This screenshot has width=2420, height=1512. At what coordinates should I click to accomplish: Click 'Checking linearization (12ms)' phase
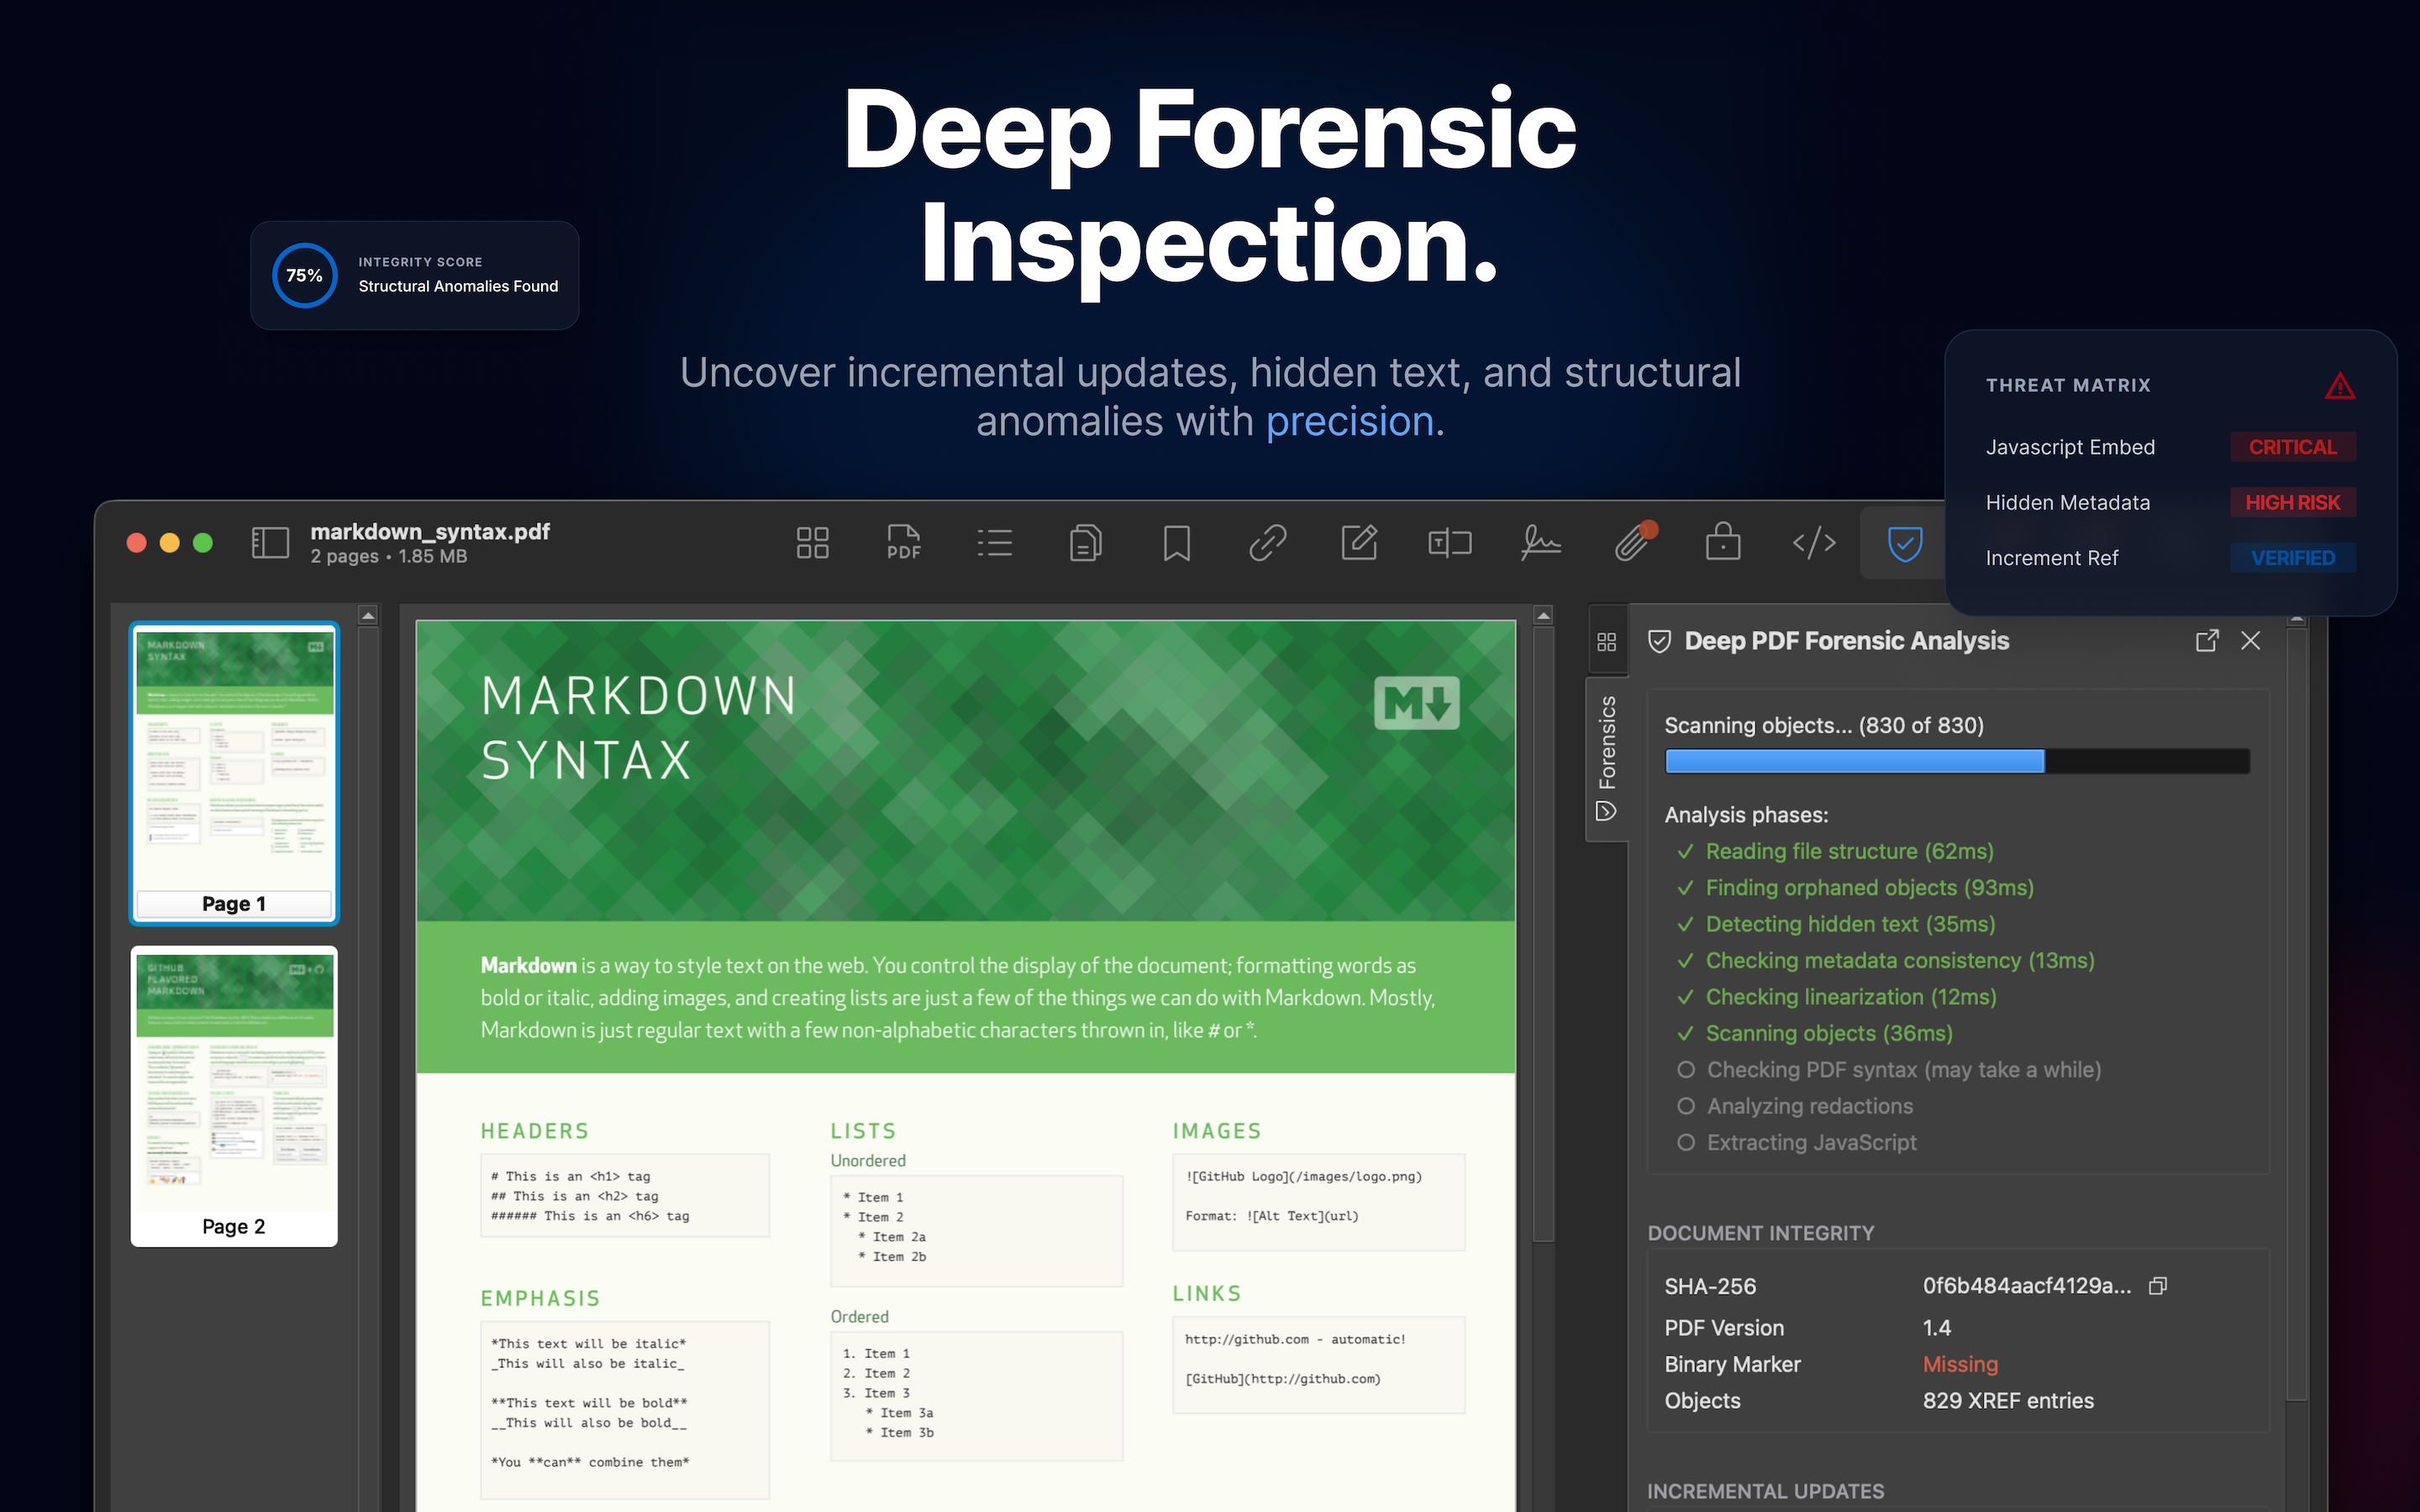pos(1850,997)
